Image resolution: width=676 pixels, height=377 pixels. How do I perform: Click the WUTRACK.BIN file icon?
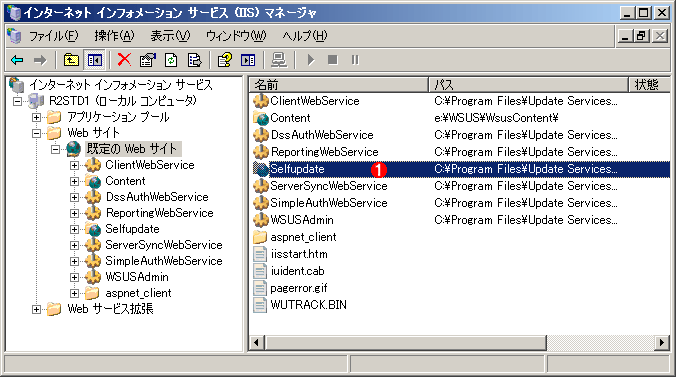(x=260, y=305)
